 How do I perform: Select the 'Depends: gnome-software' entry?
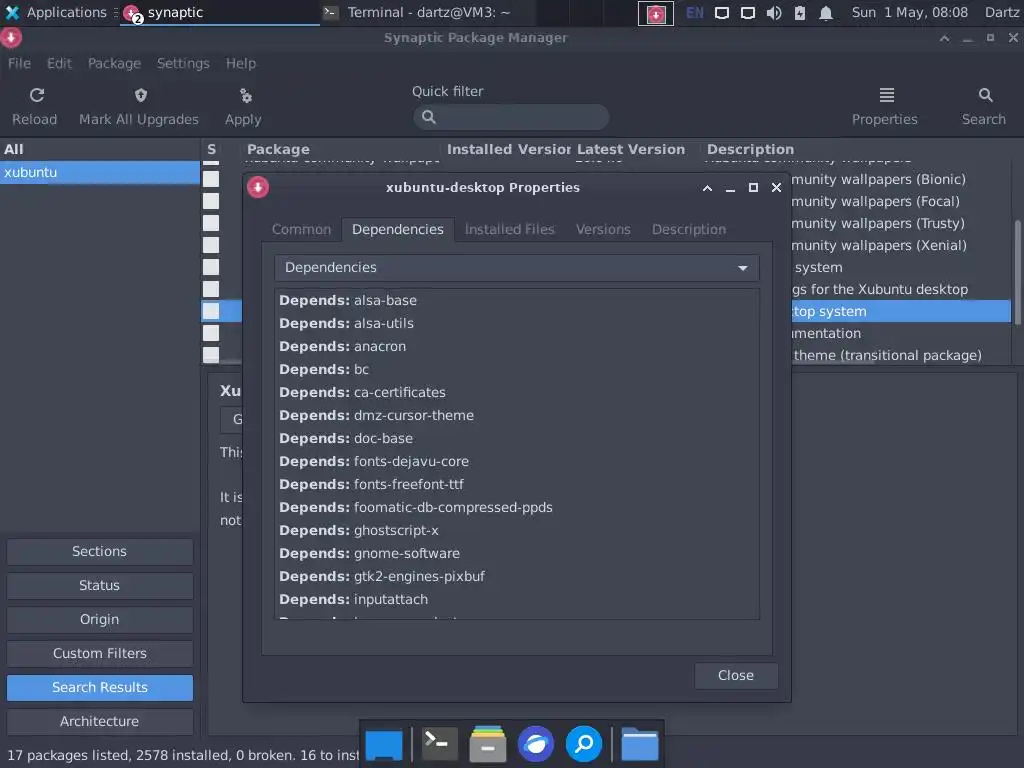click(517, 553)
